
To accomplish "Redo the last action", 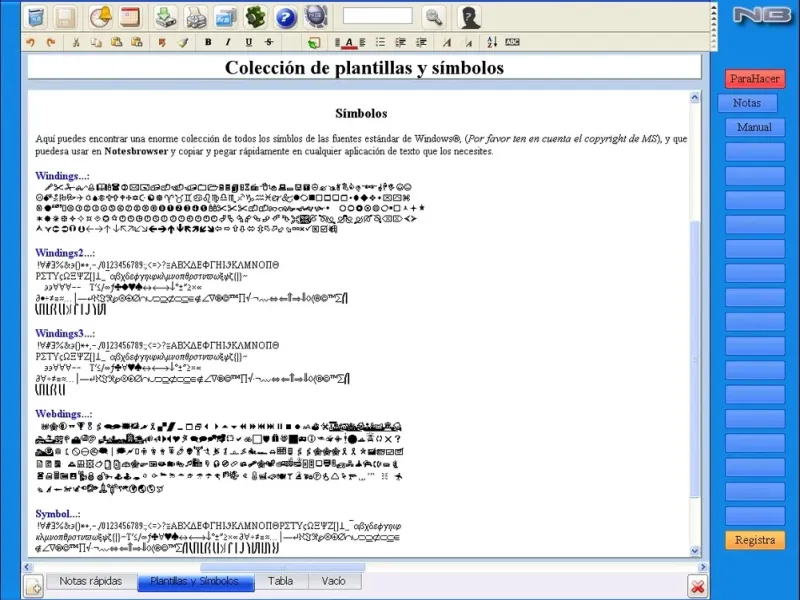I will [51, 42].
